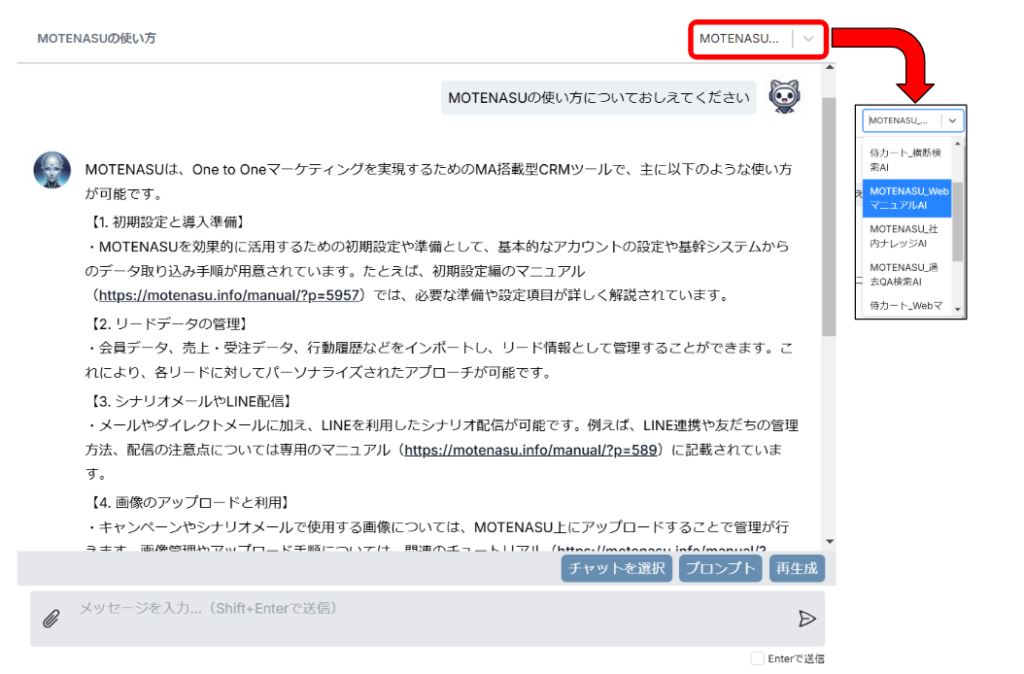Viewport: 1024px width, 674px height.
Task: Click the paperclip attach file icon
Action: pos(51,618)
